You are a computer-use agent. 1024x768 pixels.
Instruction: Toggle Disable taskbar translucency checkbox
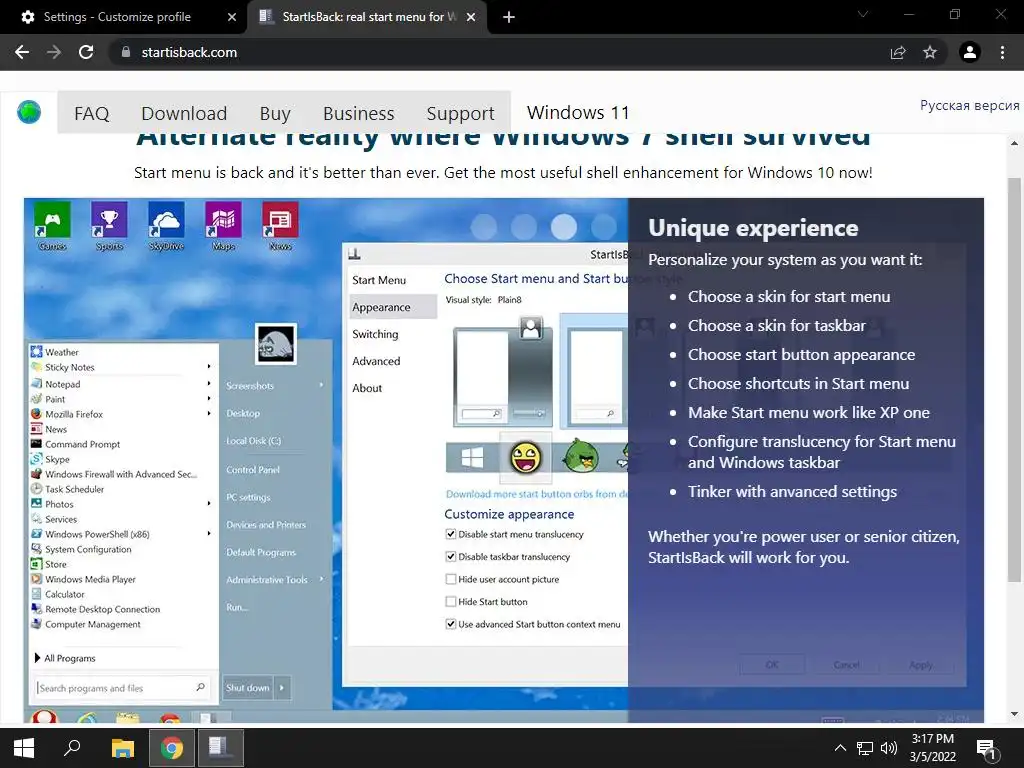[451, 556]
